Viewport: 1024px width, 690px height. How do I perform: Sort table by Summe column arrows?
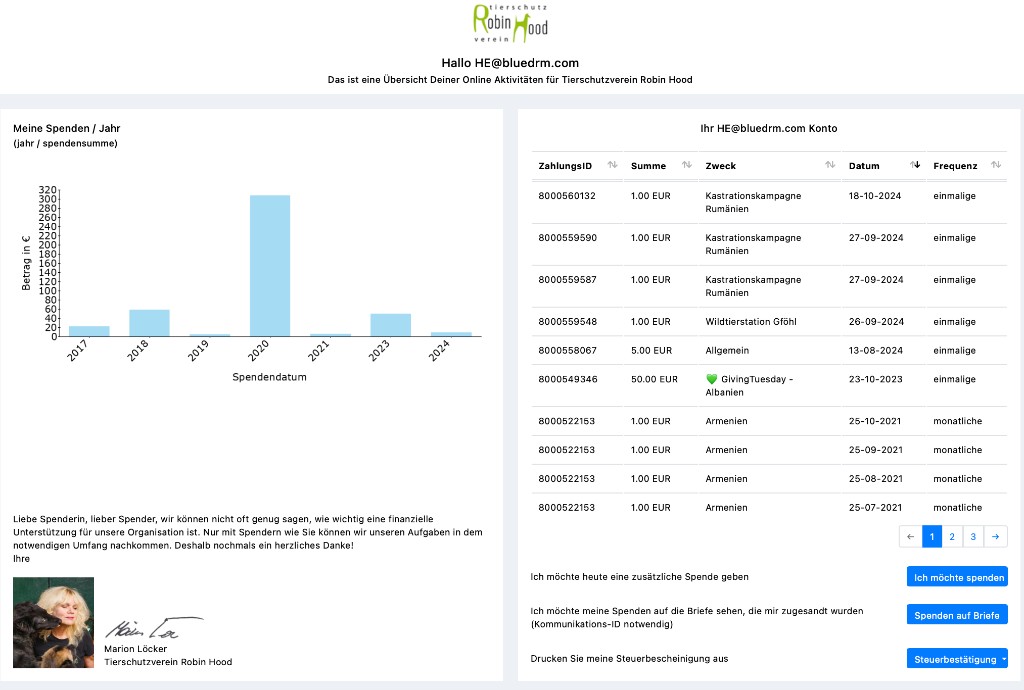pyautogui.click(x=687, y=165)
